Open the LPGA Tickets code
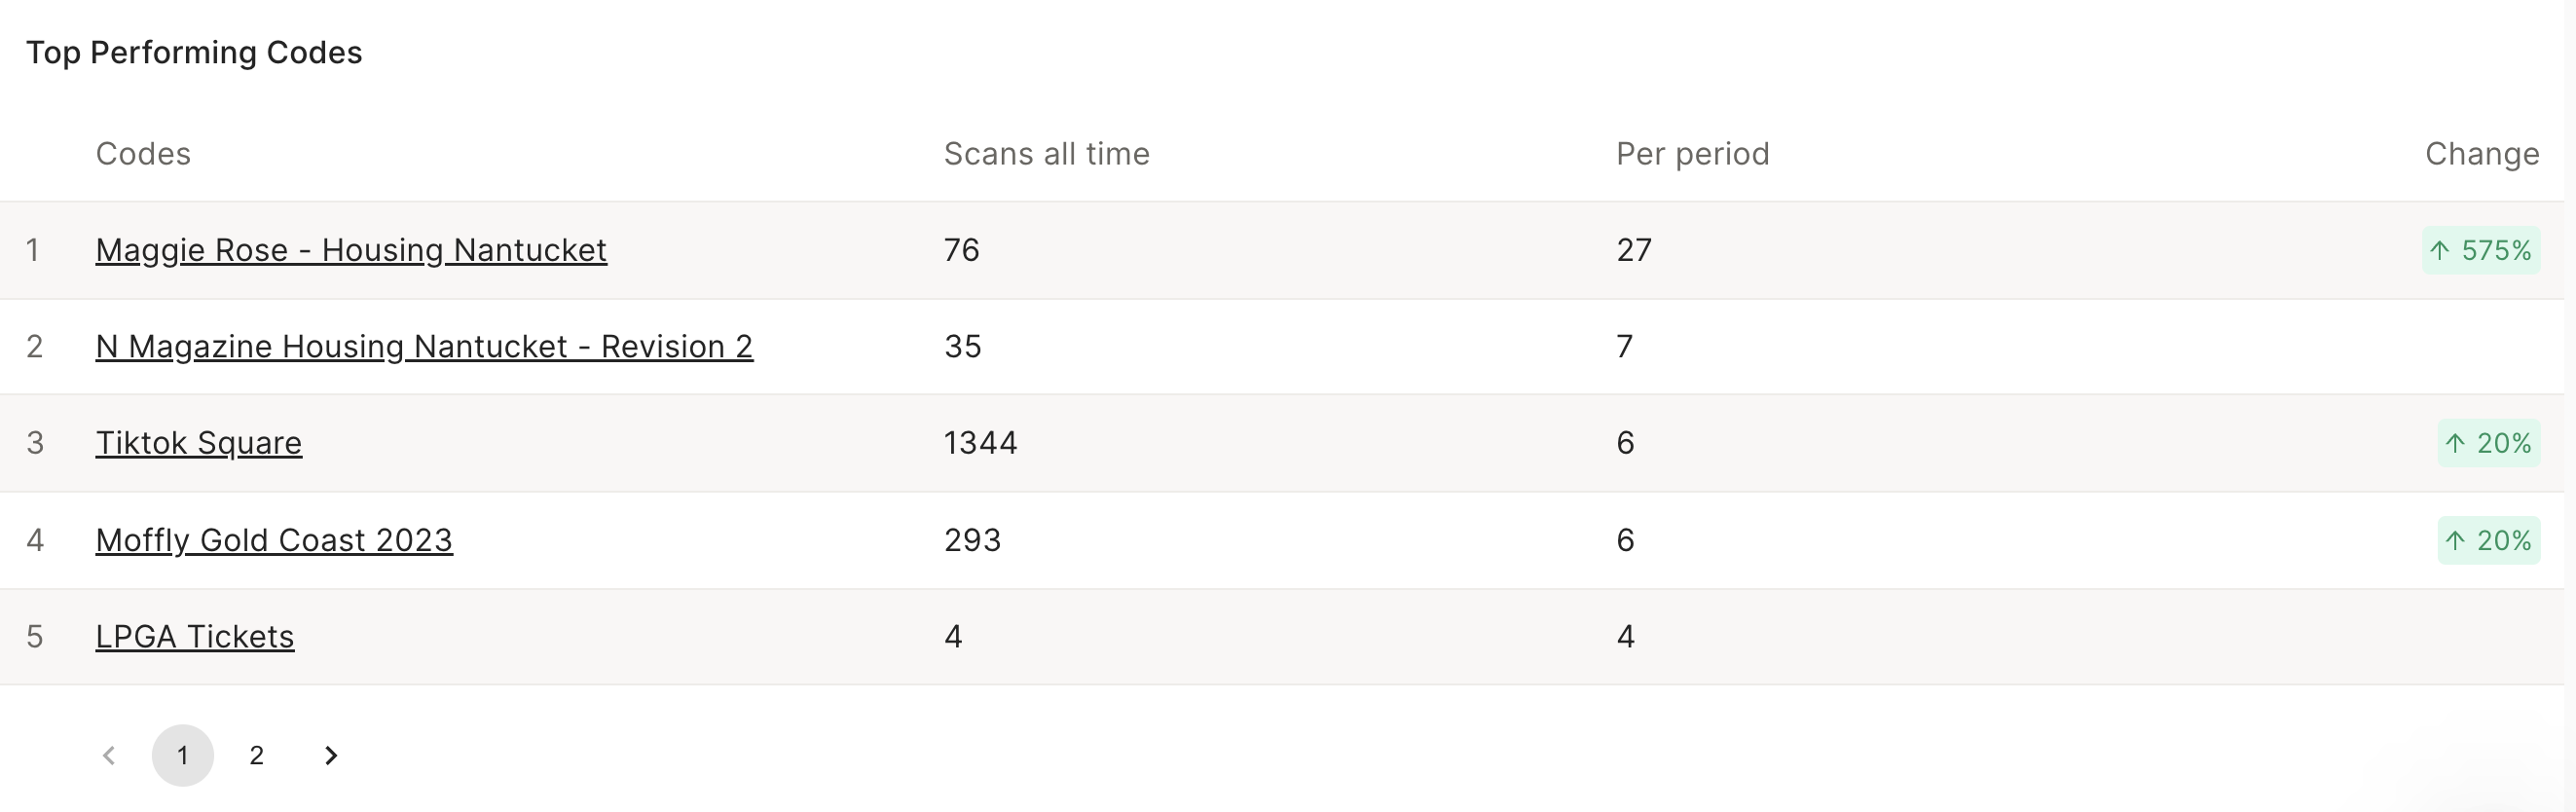 click(x=195, y=637)
